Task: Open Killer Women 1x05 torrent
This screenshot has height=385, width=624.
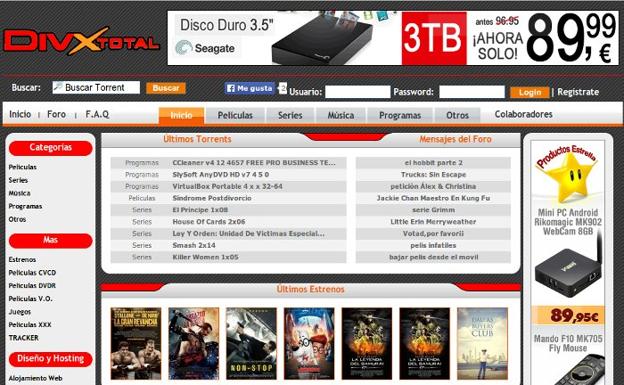Action: [205, 257]
